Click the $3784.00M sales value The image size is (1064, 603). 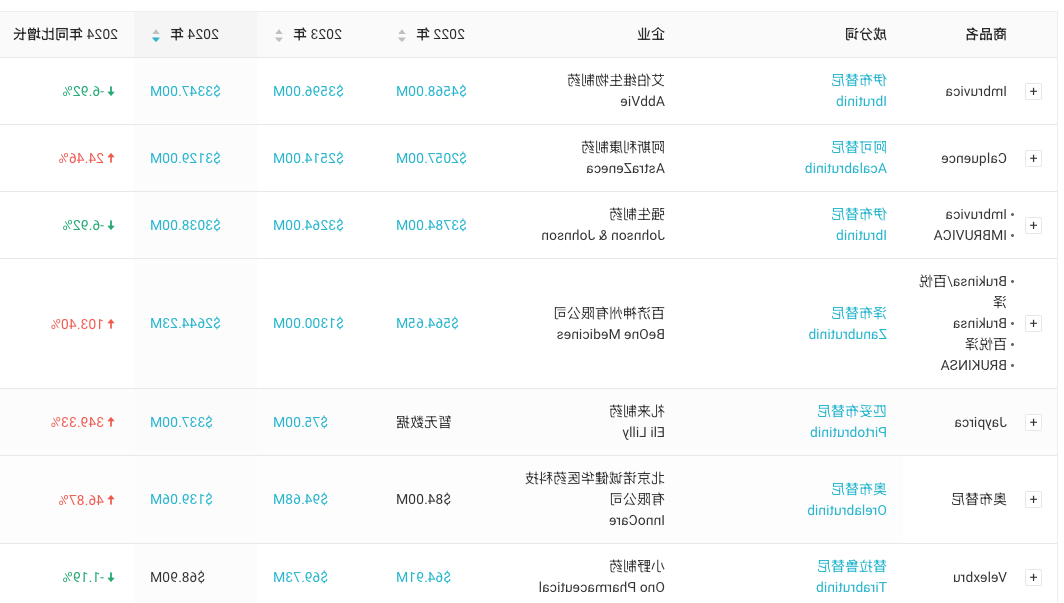pos(432,225)
